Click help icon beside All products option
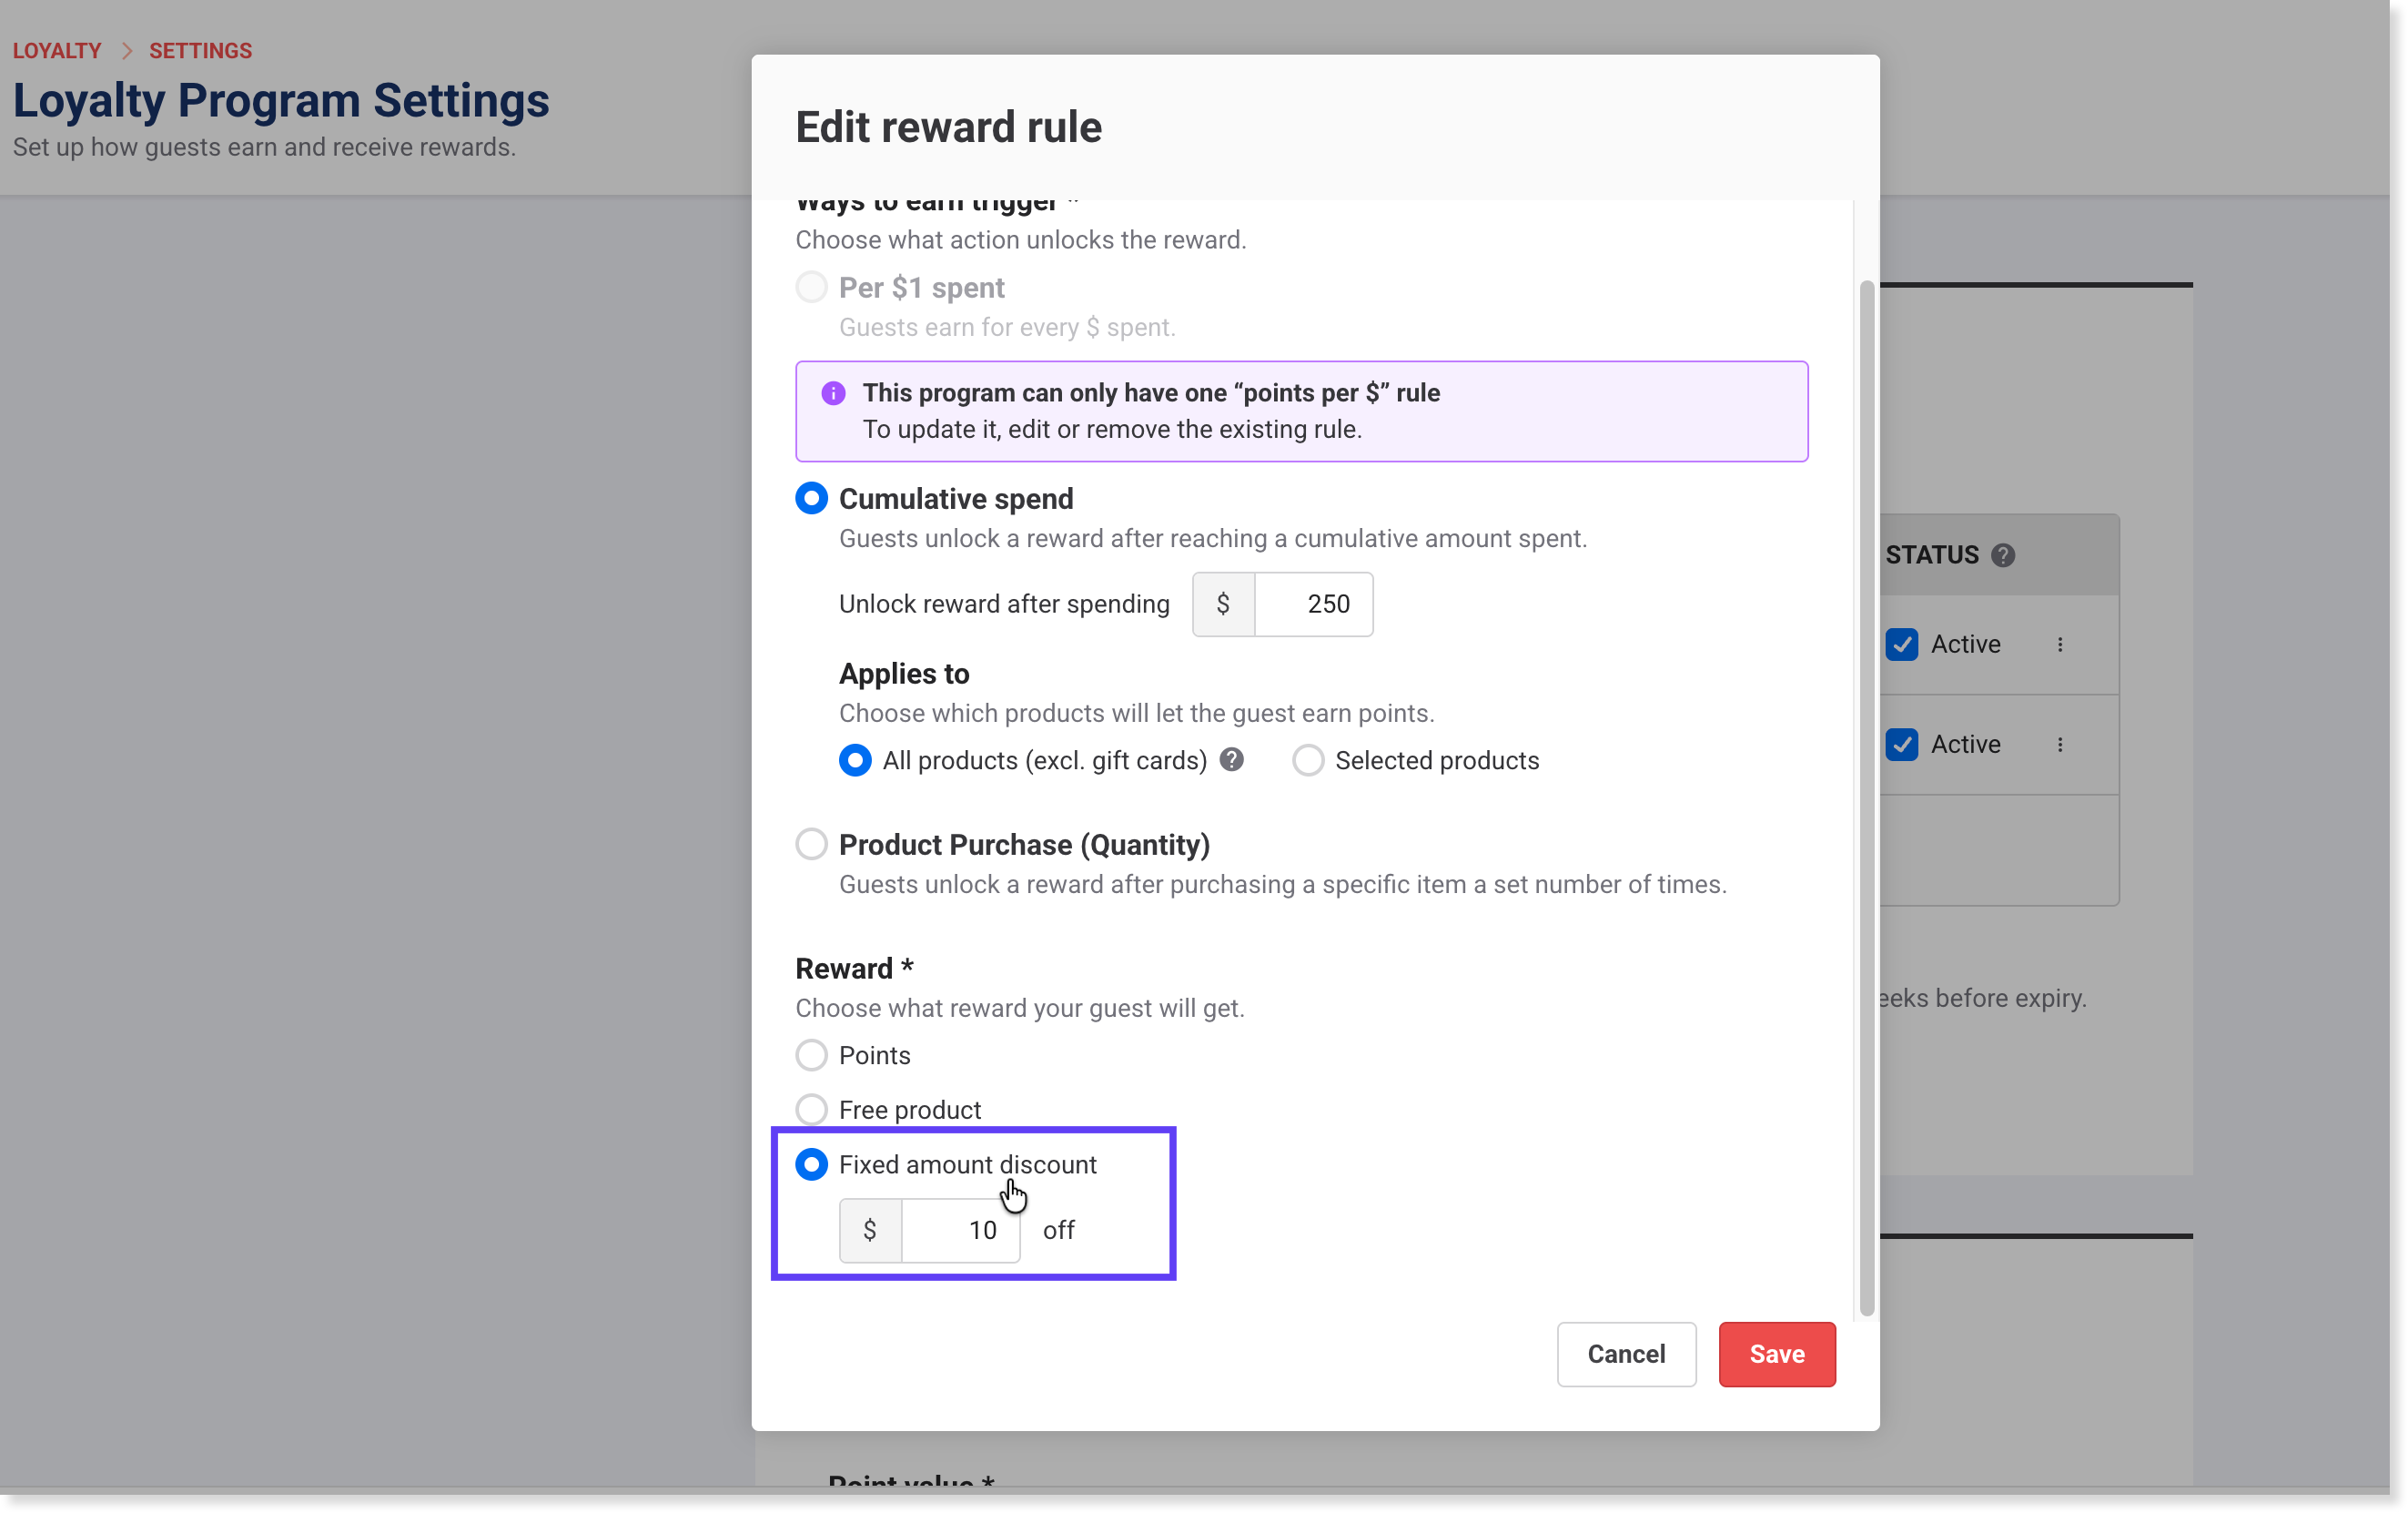2408x1513 pixels. point(1232,760)
